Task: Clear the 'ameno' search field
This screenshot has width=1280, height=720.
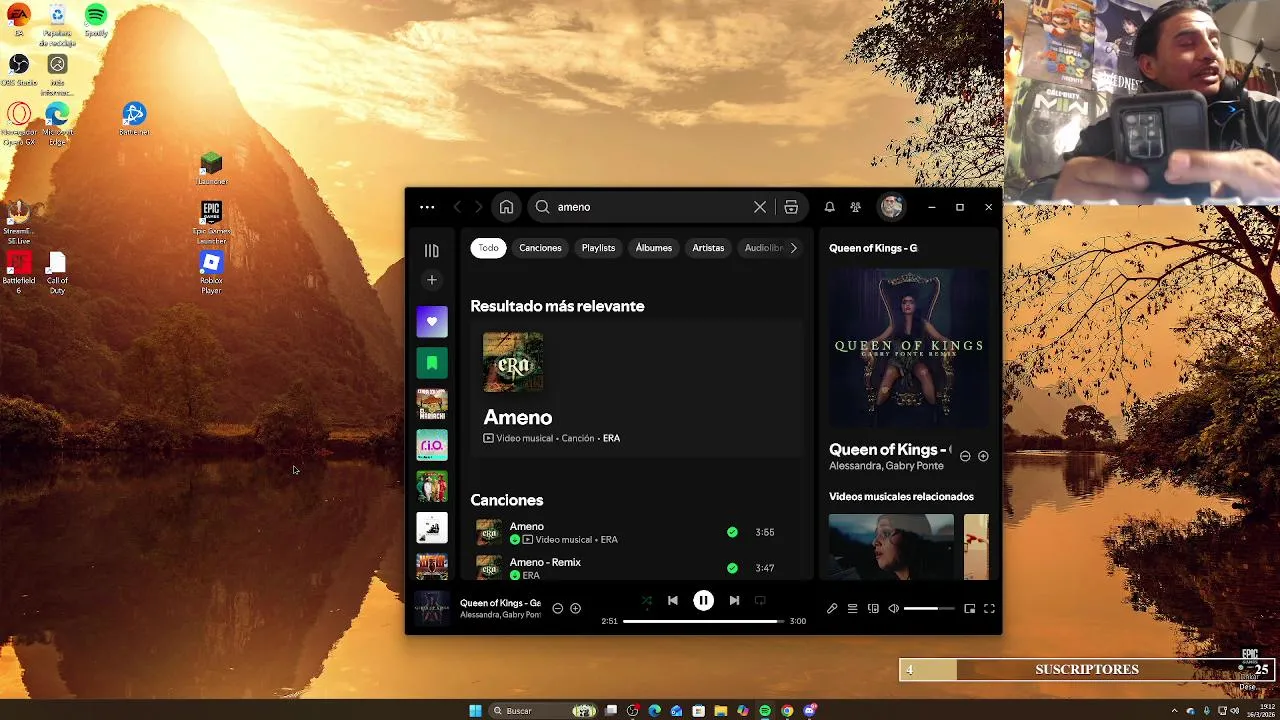Action: point(760,207)
